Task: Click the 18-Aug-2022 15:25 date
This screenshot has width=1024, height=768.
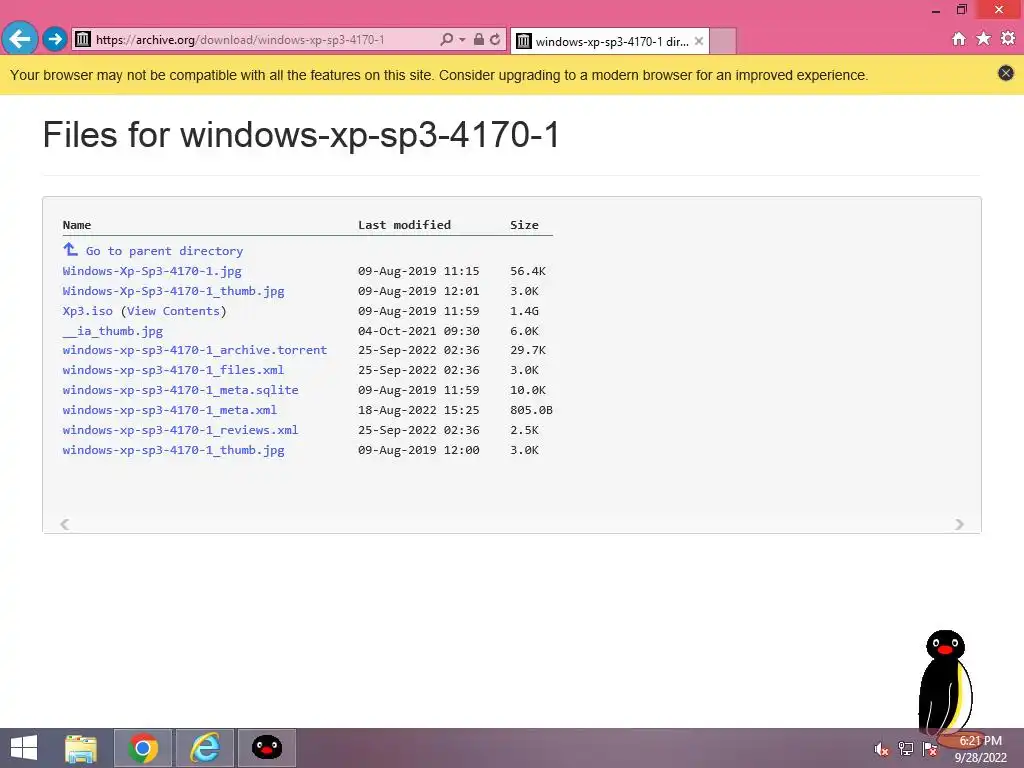Action: [419, 410]
